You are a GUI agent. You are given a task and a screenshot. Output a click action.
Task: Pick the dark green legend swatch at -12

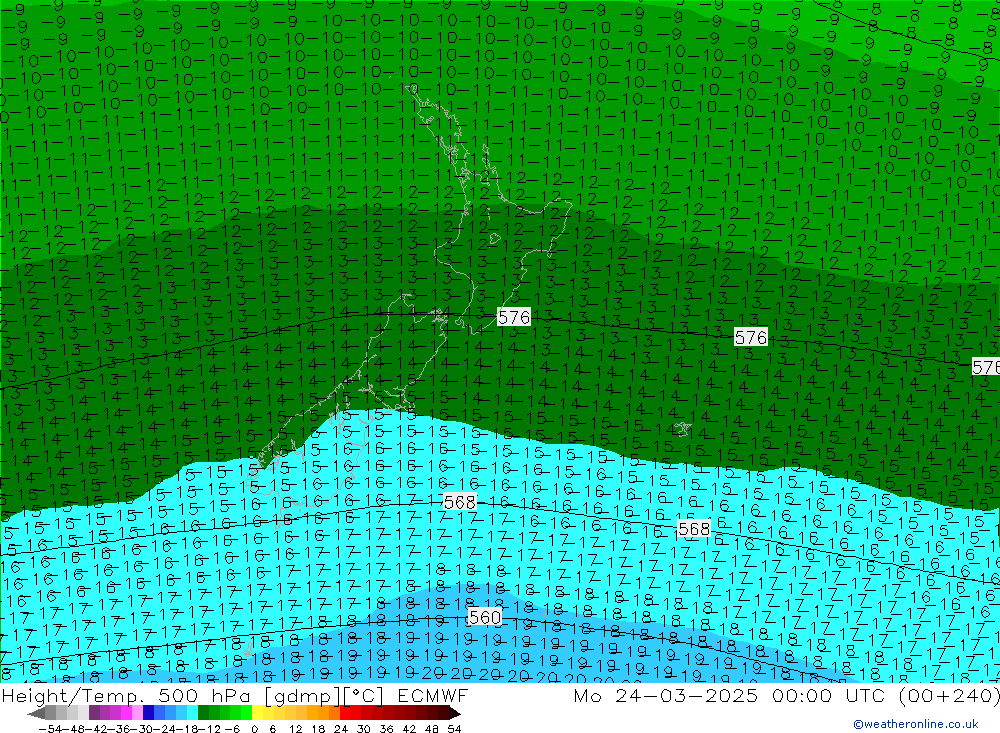tap(203, 713)
